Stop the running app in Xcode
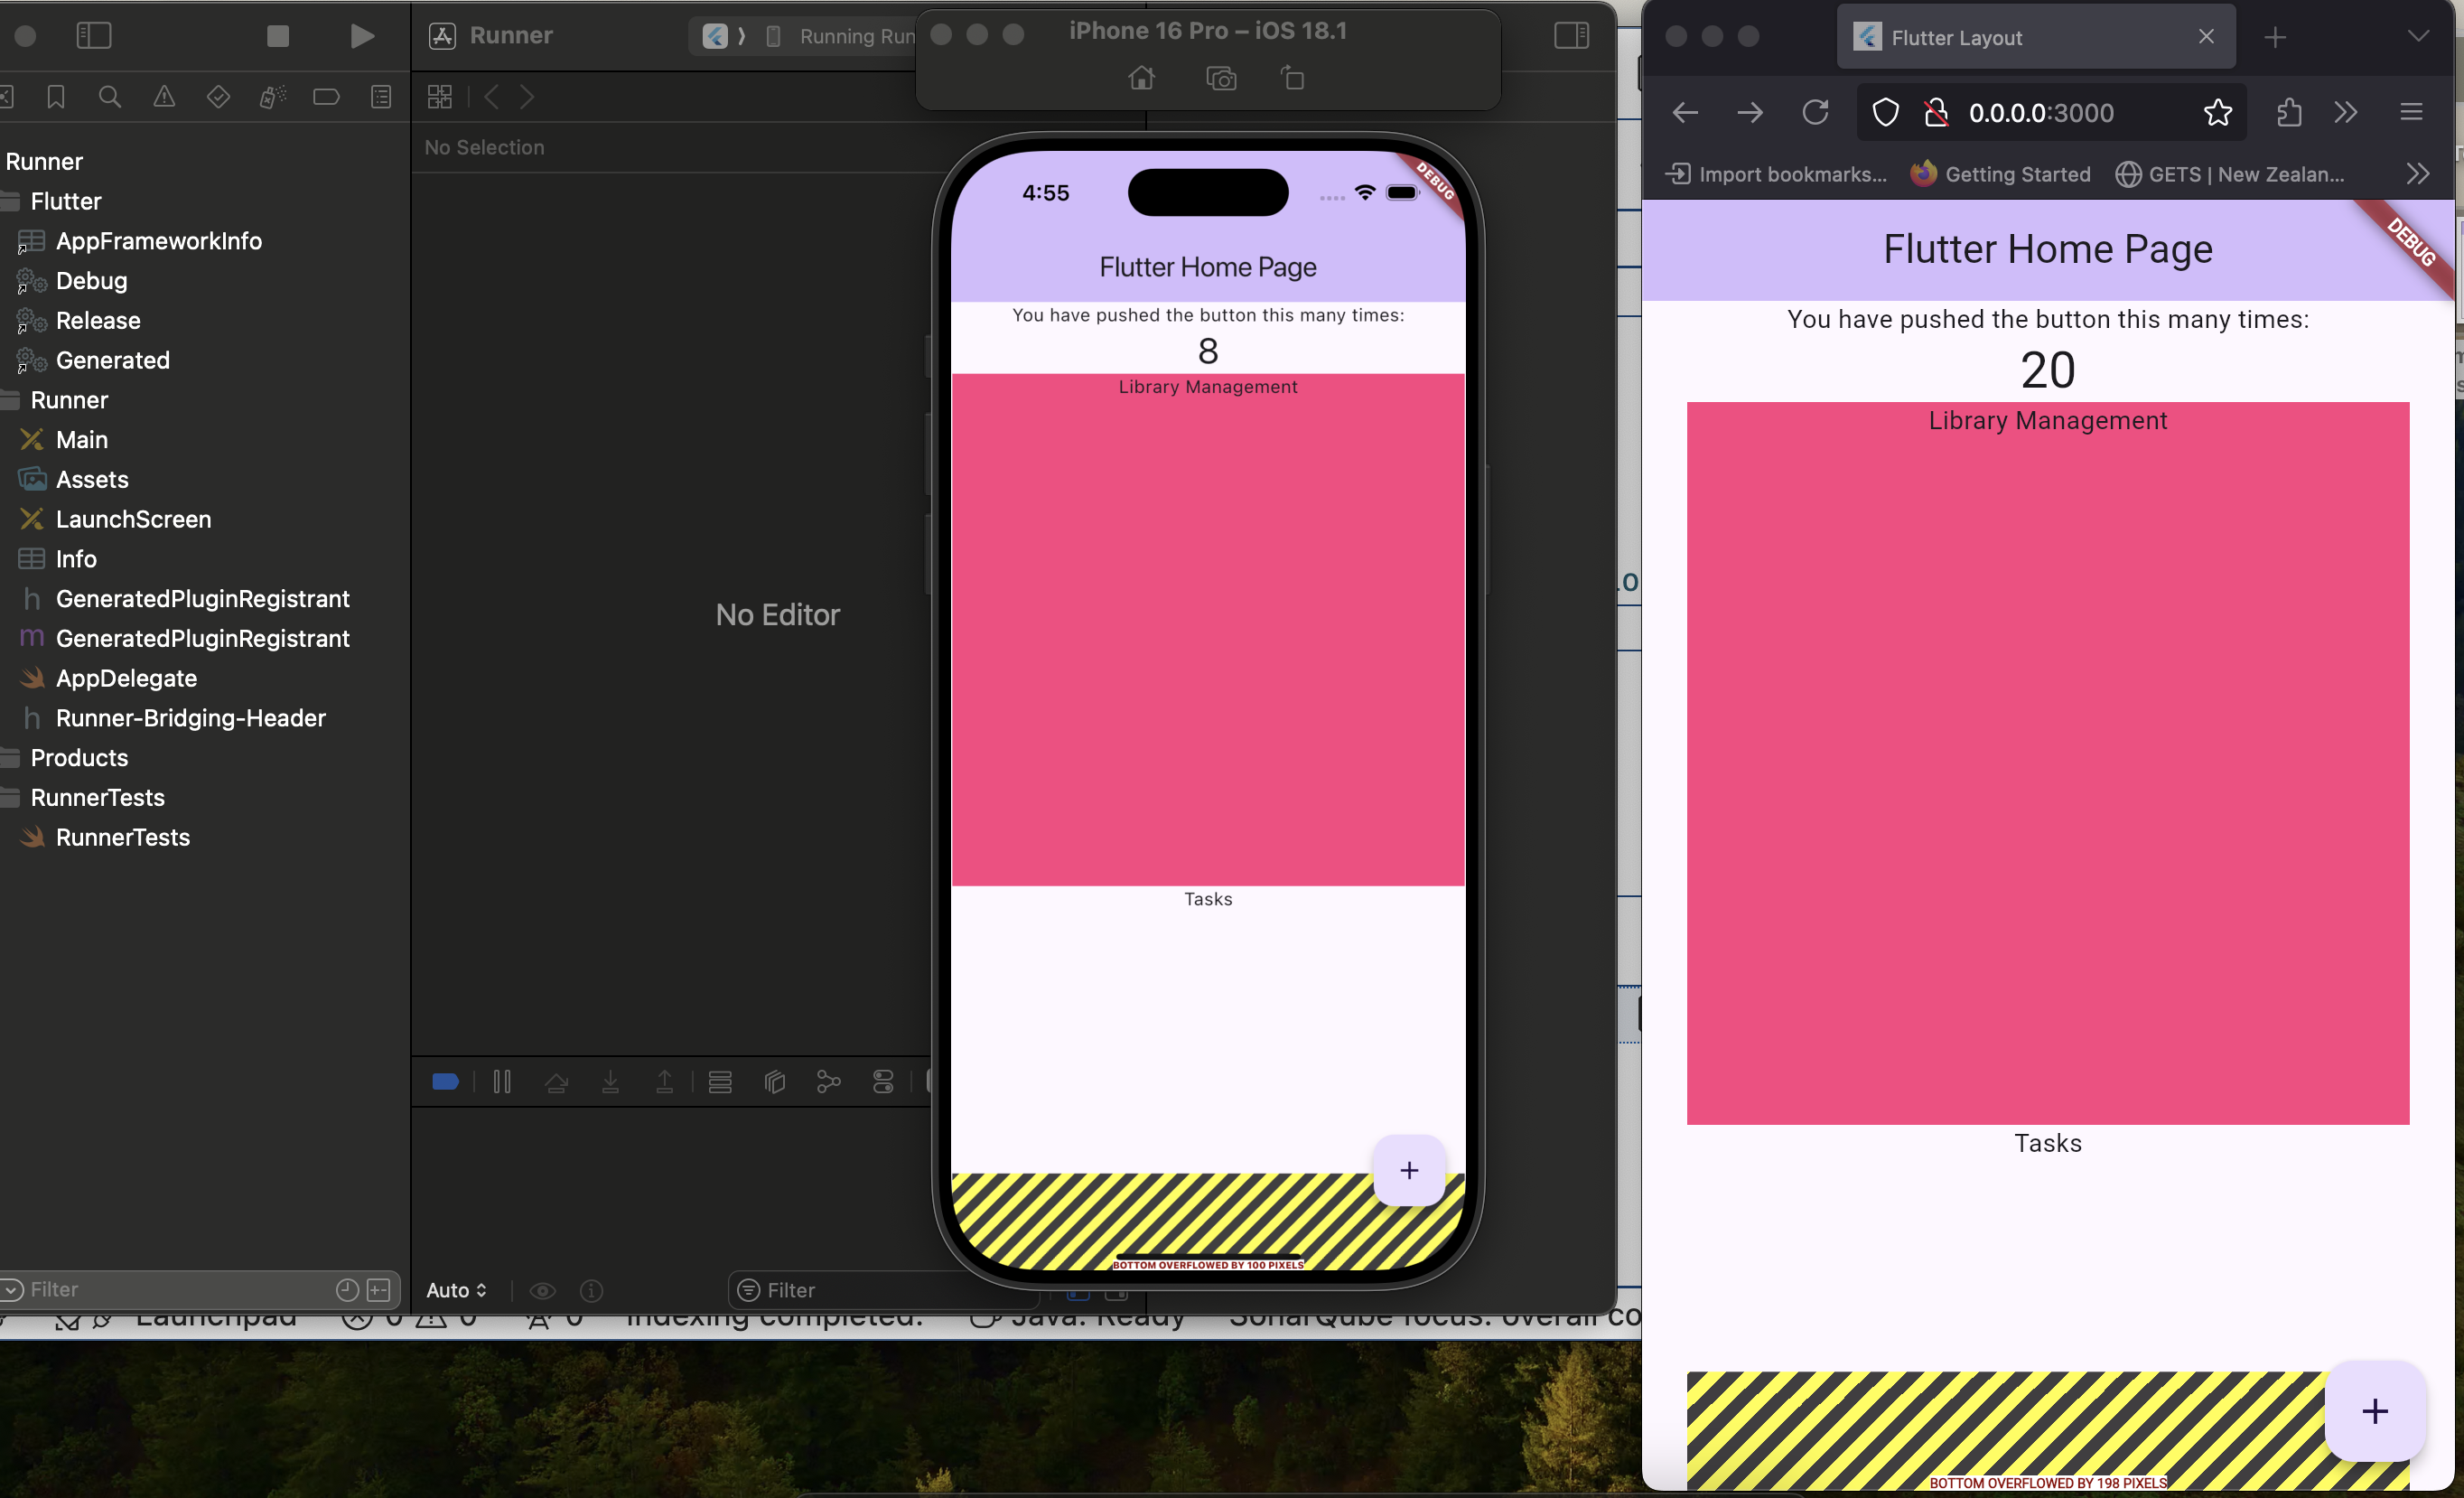 (x=278, y=36)
